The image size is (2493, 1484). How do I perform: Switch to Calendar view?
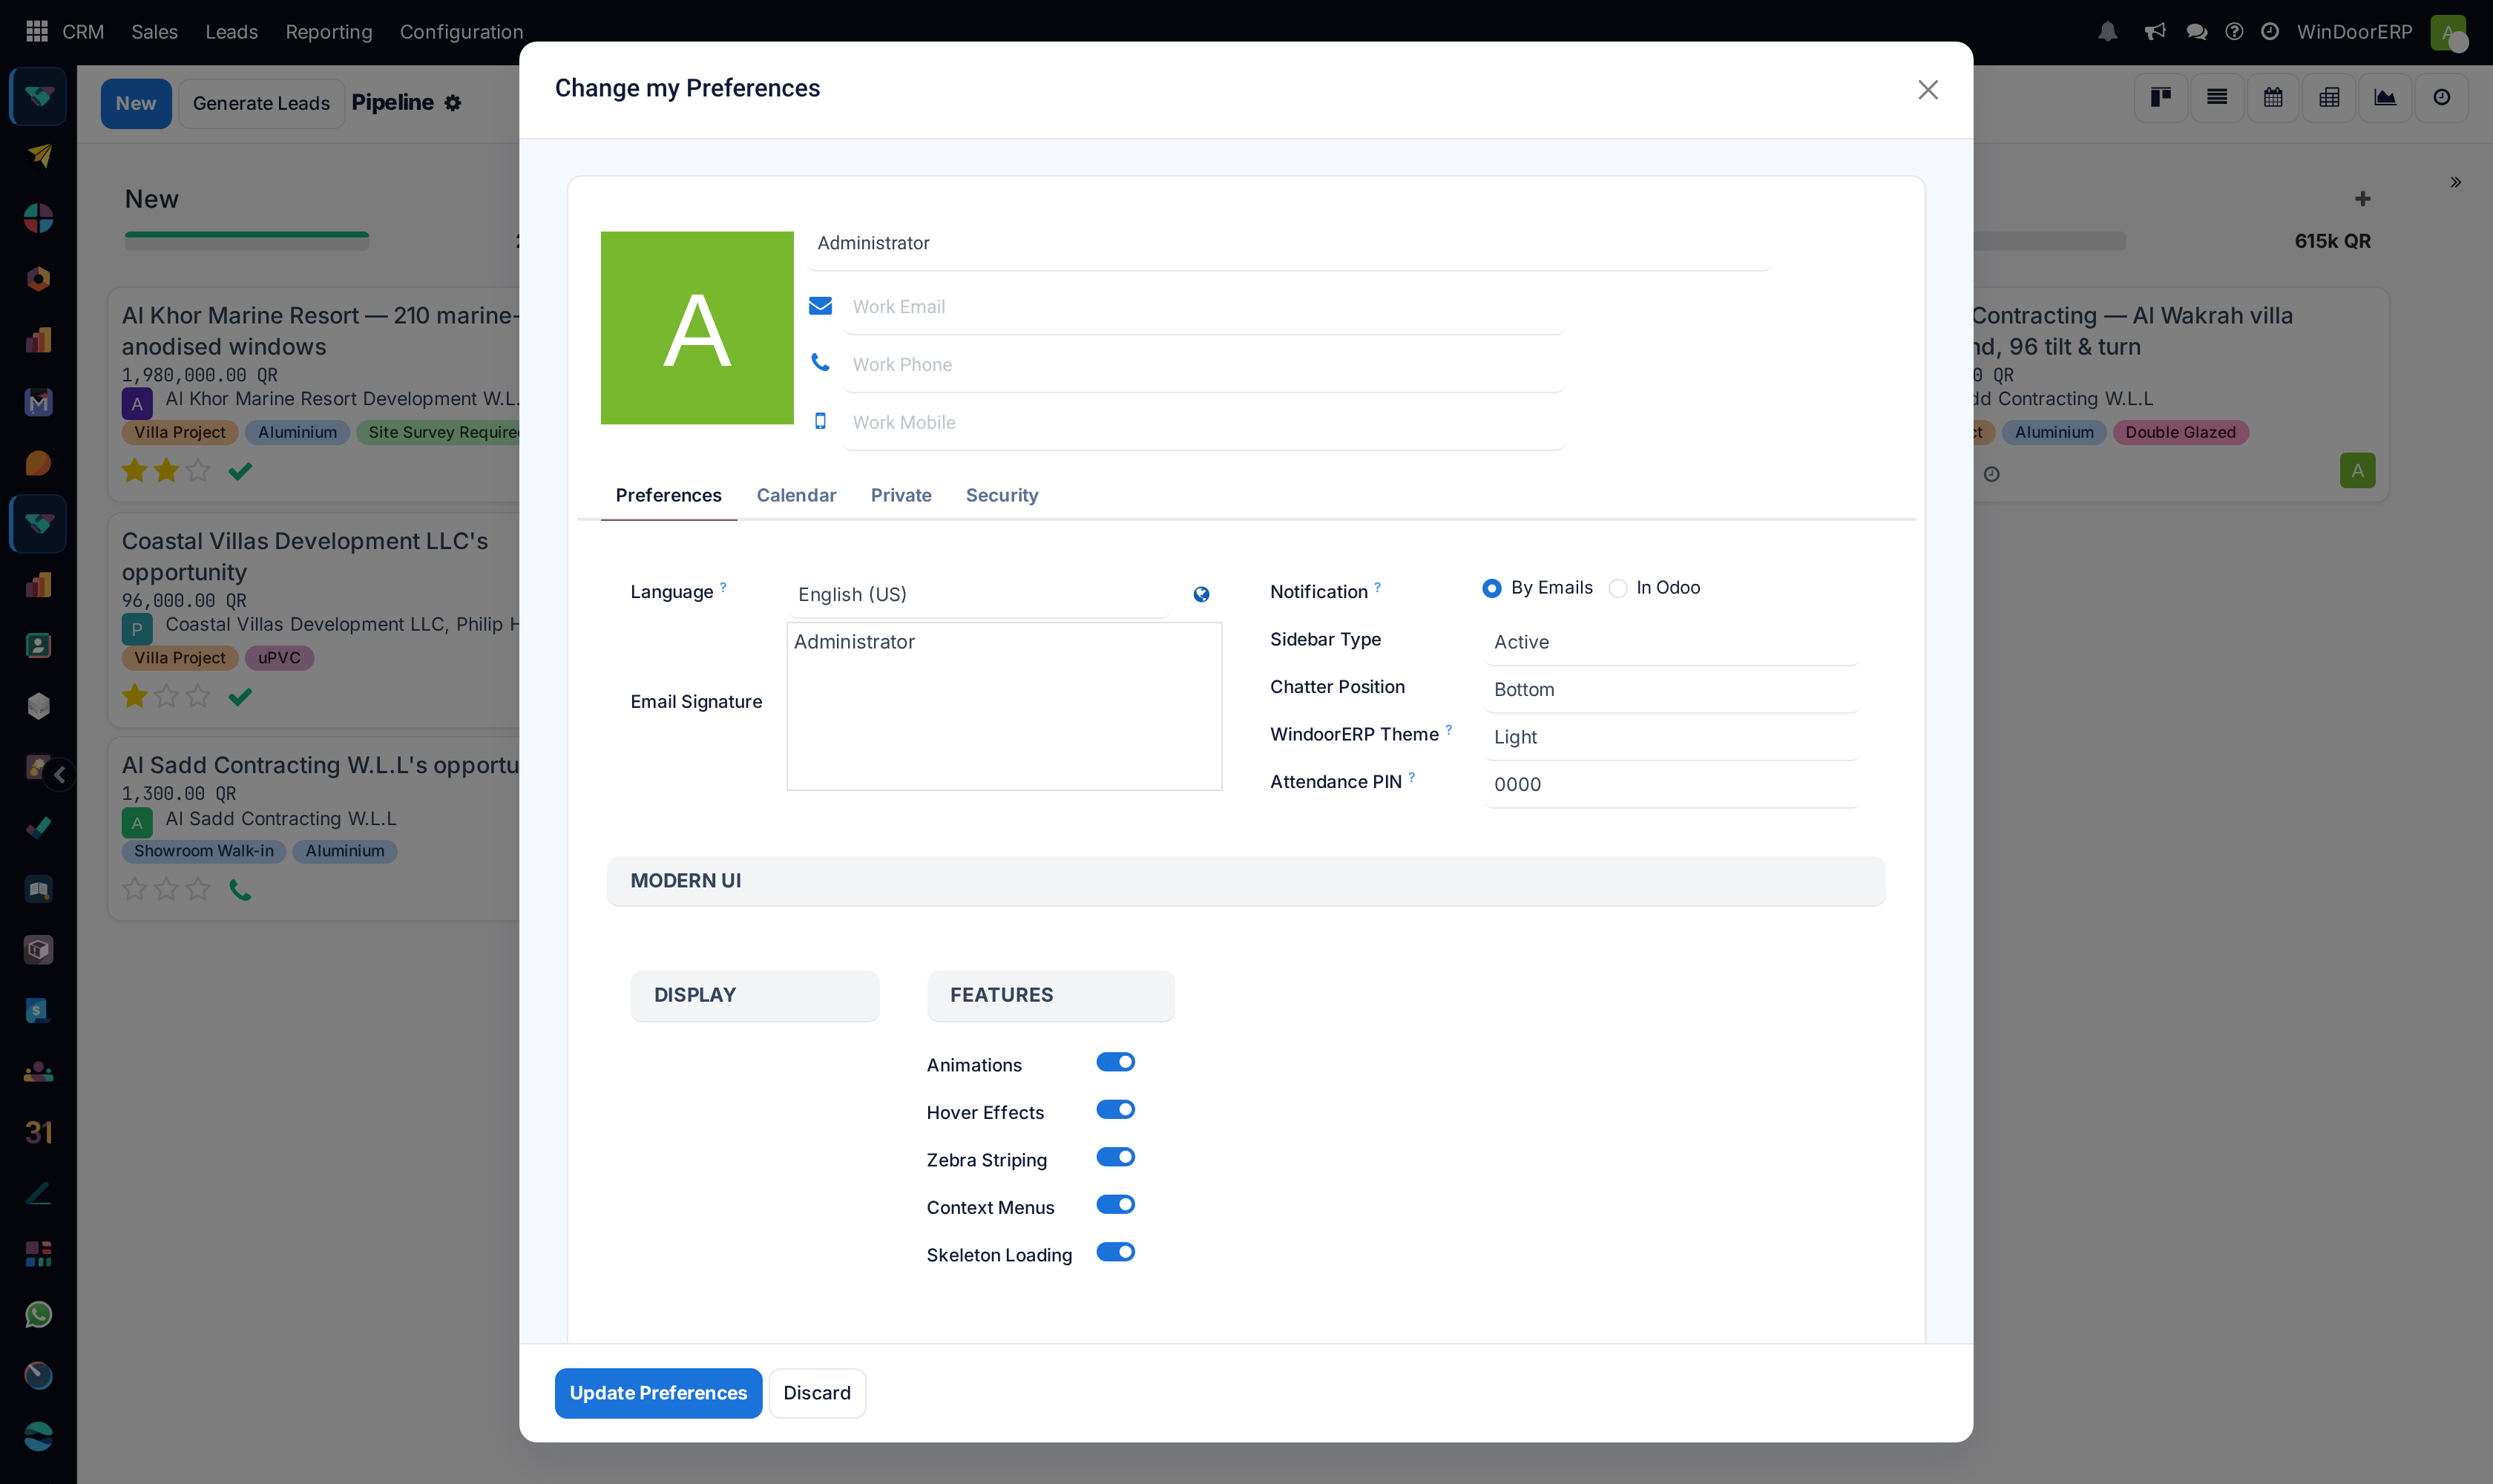point(2273,97)
